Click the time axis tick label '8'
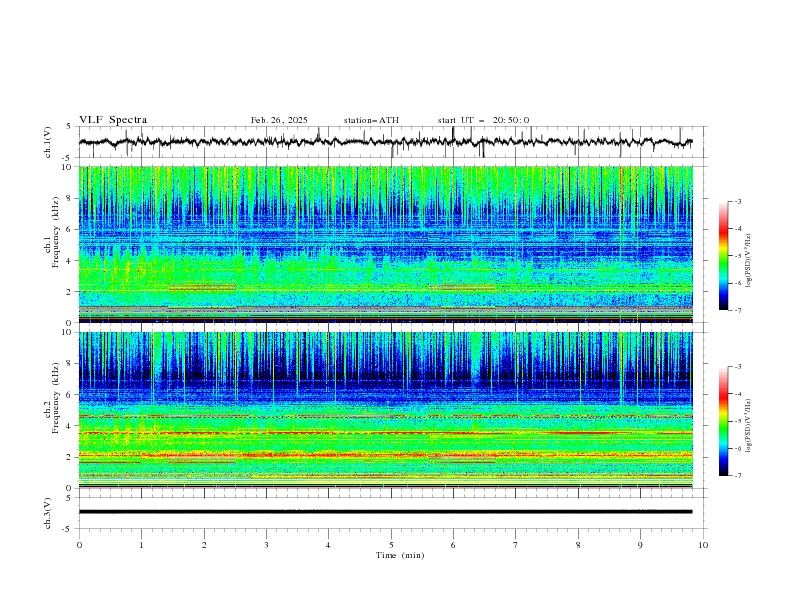Image resolution: width=792 pixels, height=612 pixels. click(x=578, y=545)
